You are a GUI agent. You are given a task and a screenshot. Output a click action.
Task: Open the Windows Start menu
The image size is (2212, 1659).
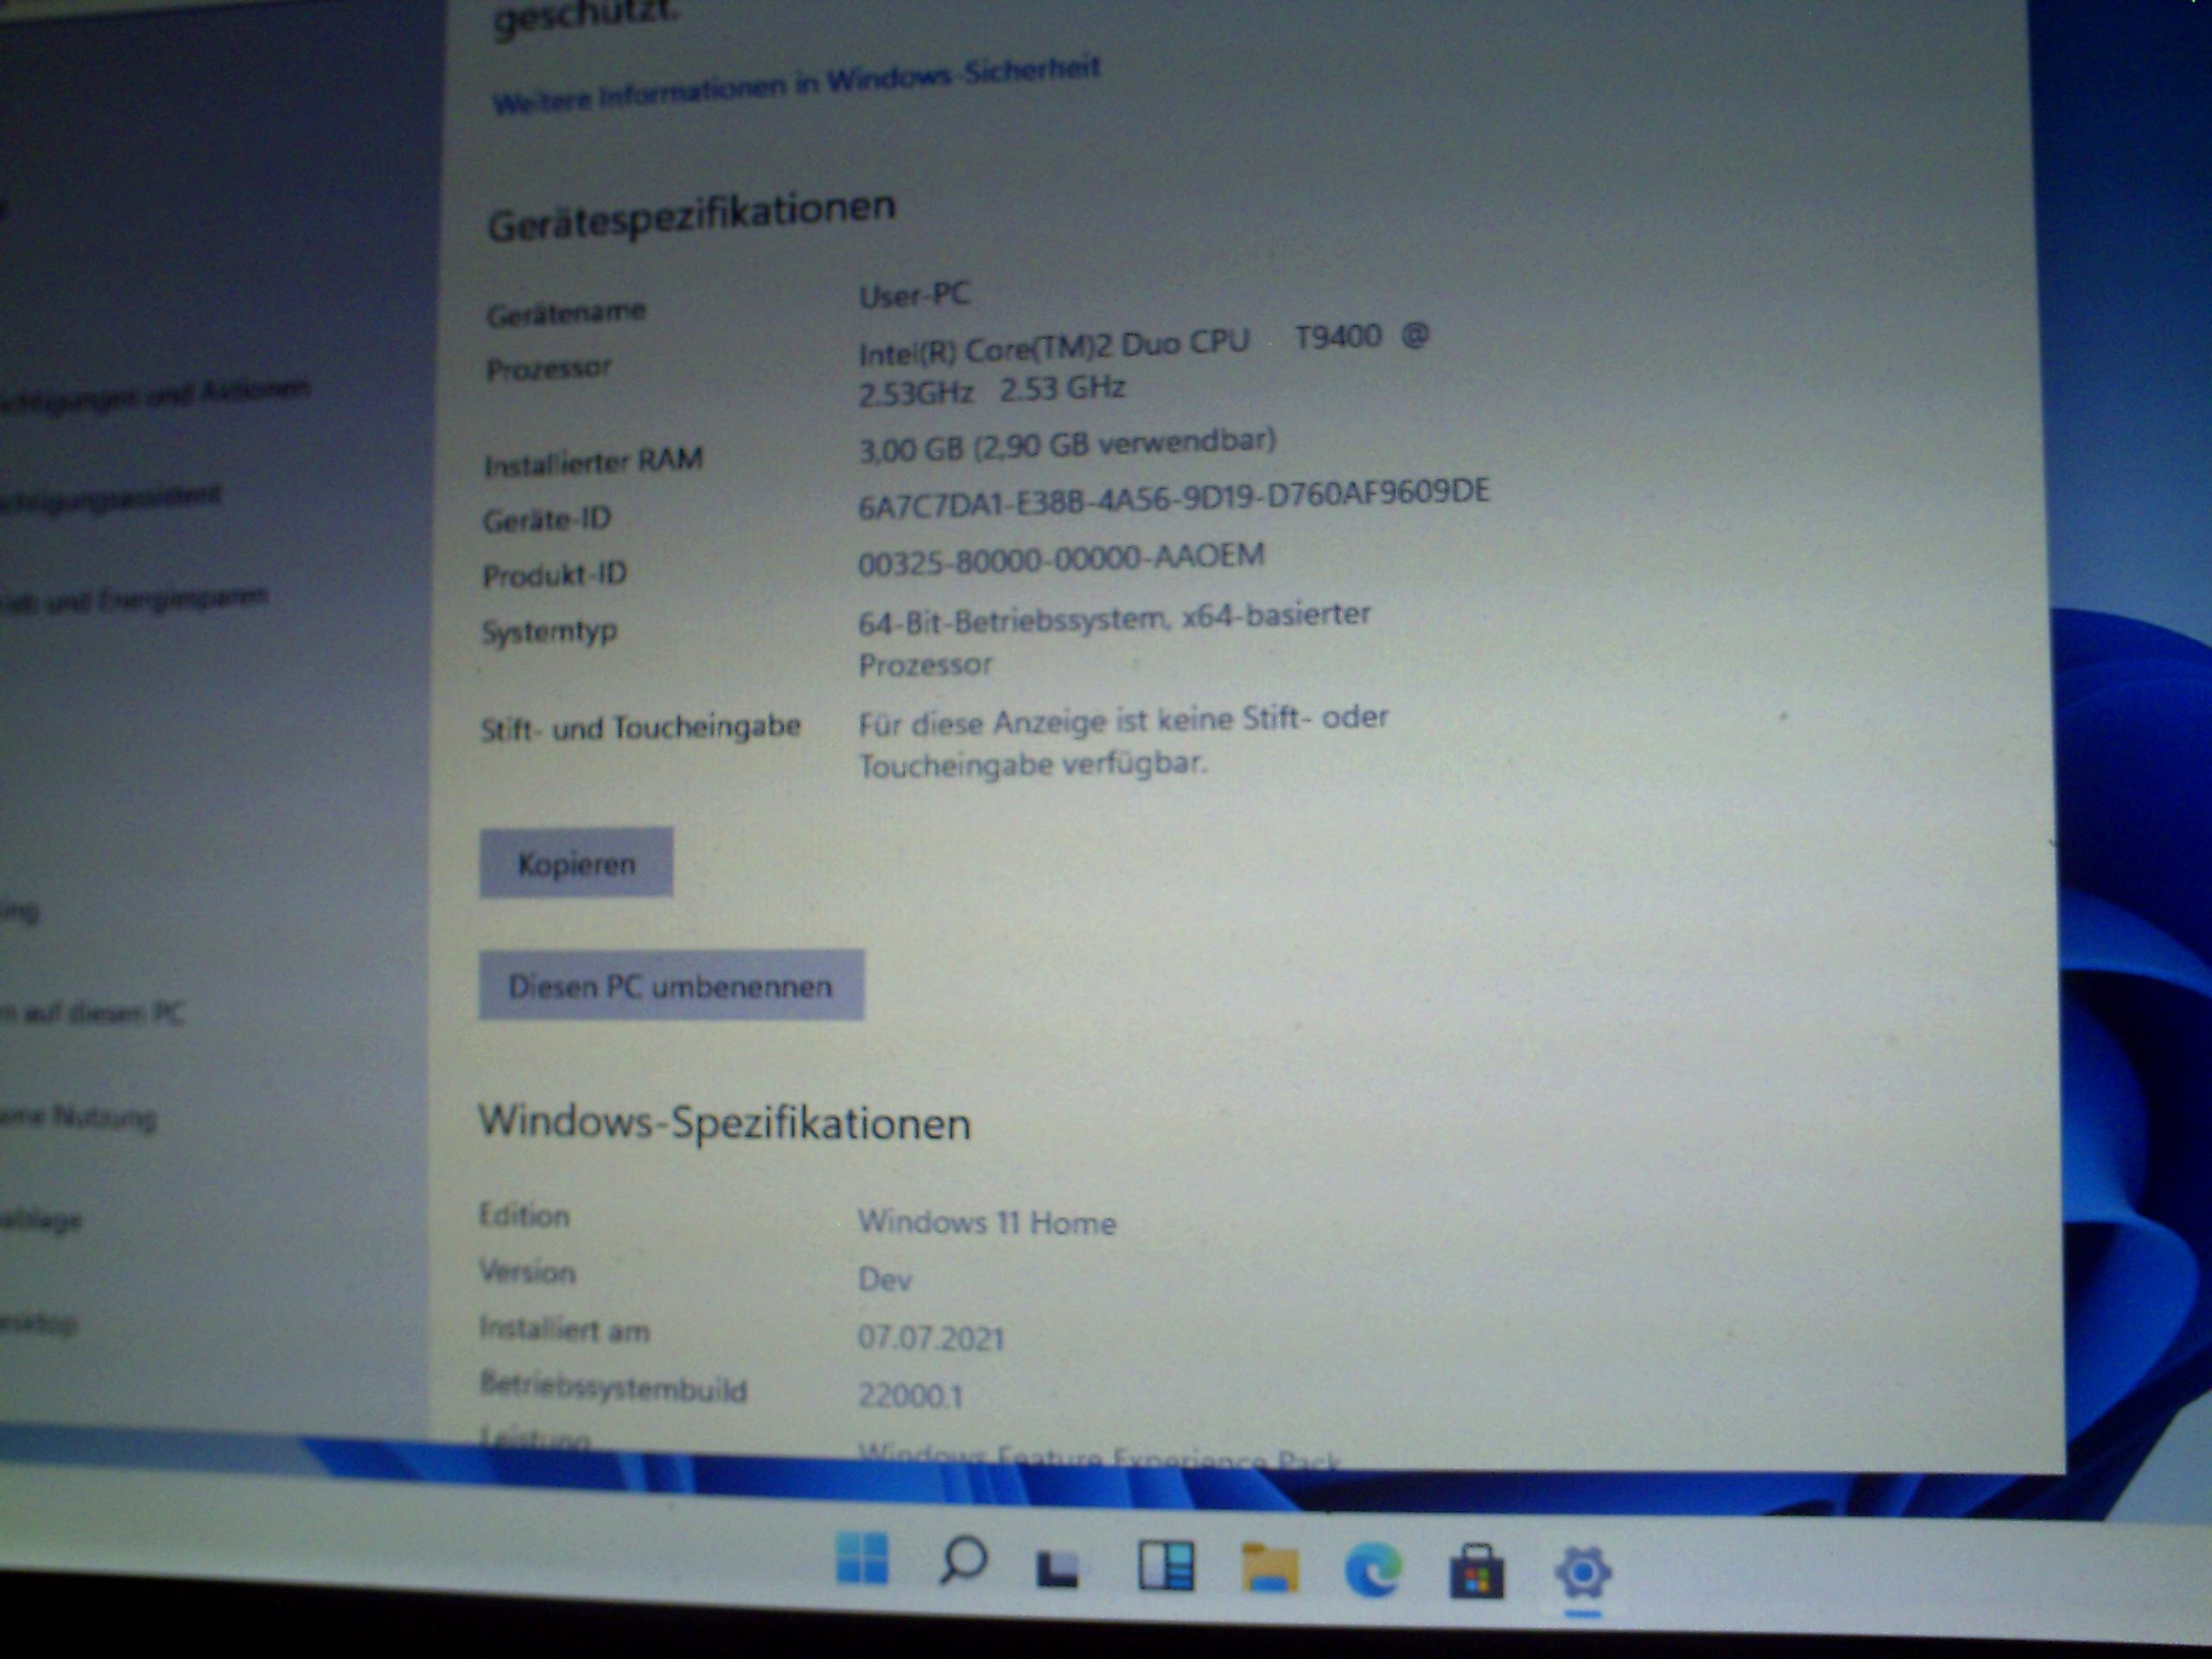coord(861,1558)
